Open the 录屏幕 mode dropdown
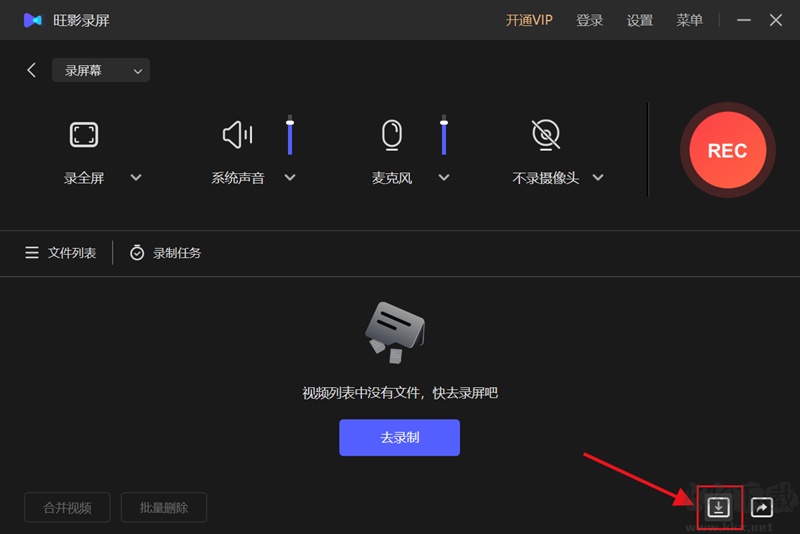The image size is (800, 534). pos(101,70)
